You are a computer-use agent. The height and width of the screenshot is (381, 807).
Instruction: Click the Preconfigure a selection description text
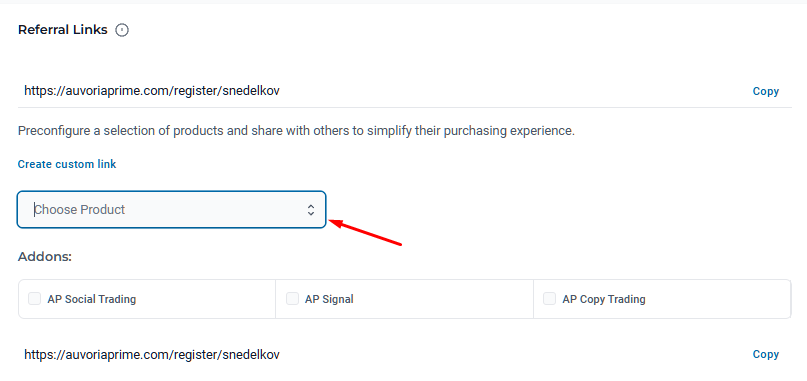coord(296,131)
